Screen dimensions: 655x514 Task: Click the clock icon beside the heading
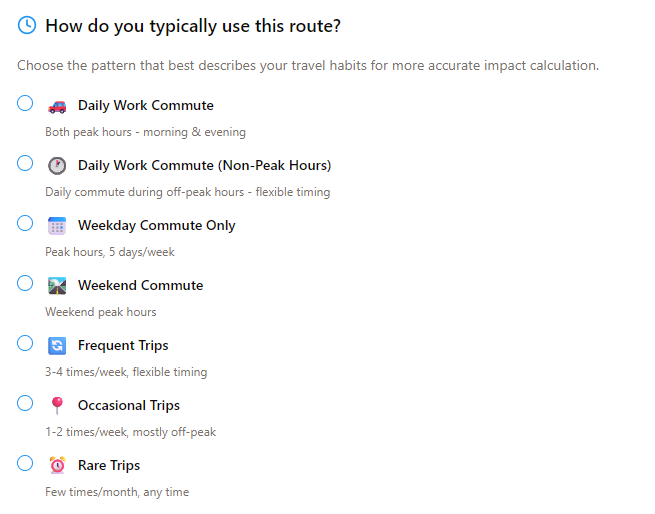(x=27, y=25)
